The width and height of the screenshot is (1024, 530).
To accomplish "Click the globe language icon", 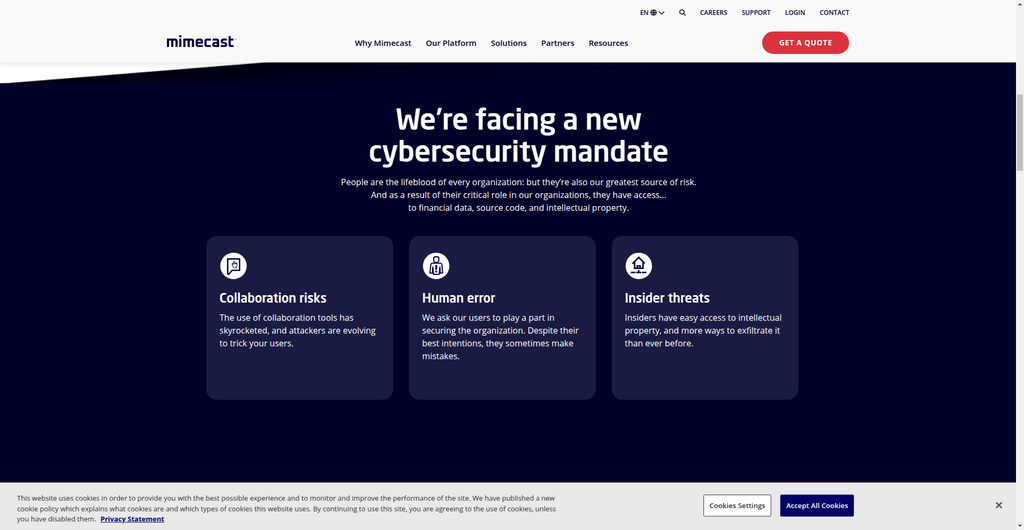I will pyautogui.click(x=654, y=12).
